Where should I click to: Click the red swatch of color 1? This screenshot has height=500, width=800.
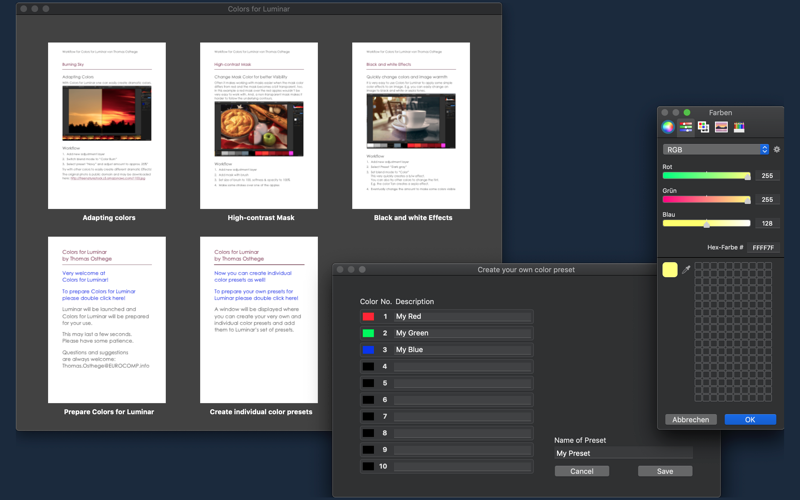click(x=368, y=316)
